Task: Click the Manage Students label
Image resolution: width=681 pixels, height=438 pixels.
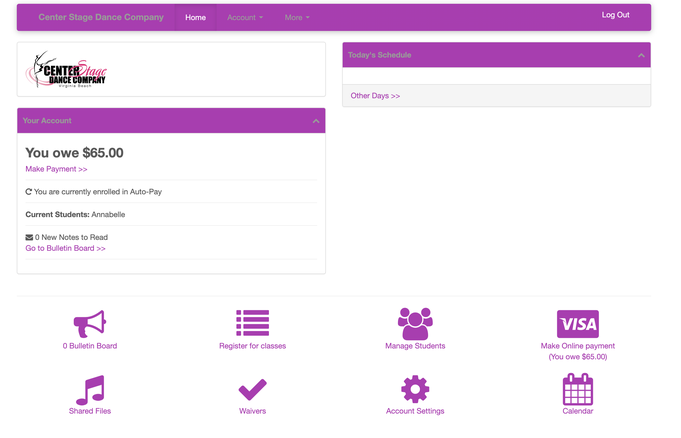Action: pyautogui.click(x=415, y=346)
